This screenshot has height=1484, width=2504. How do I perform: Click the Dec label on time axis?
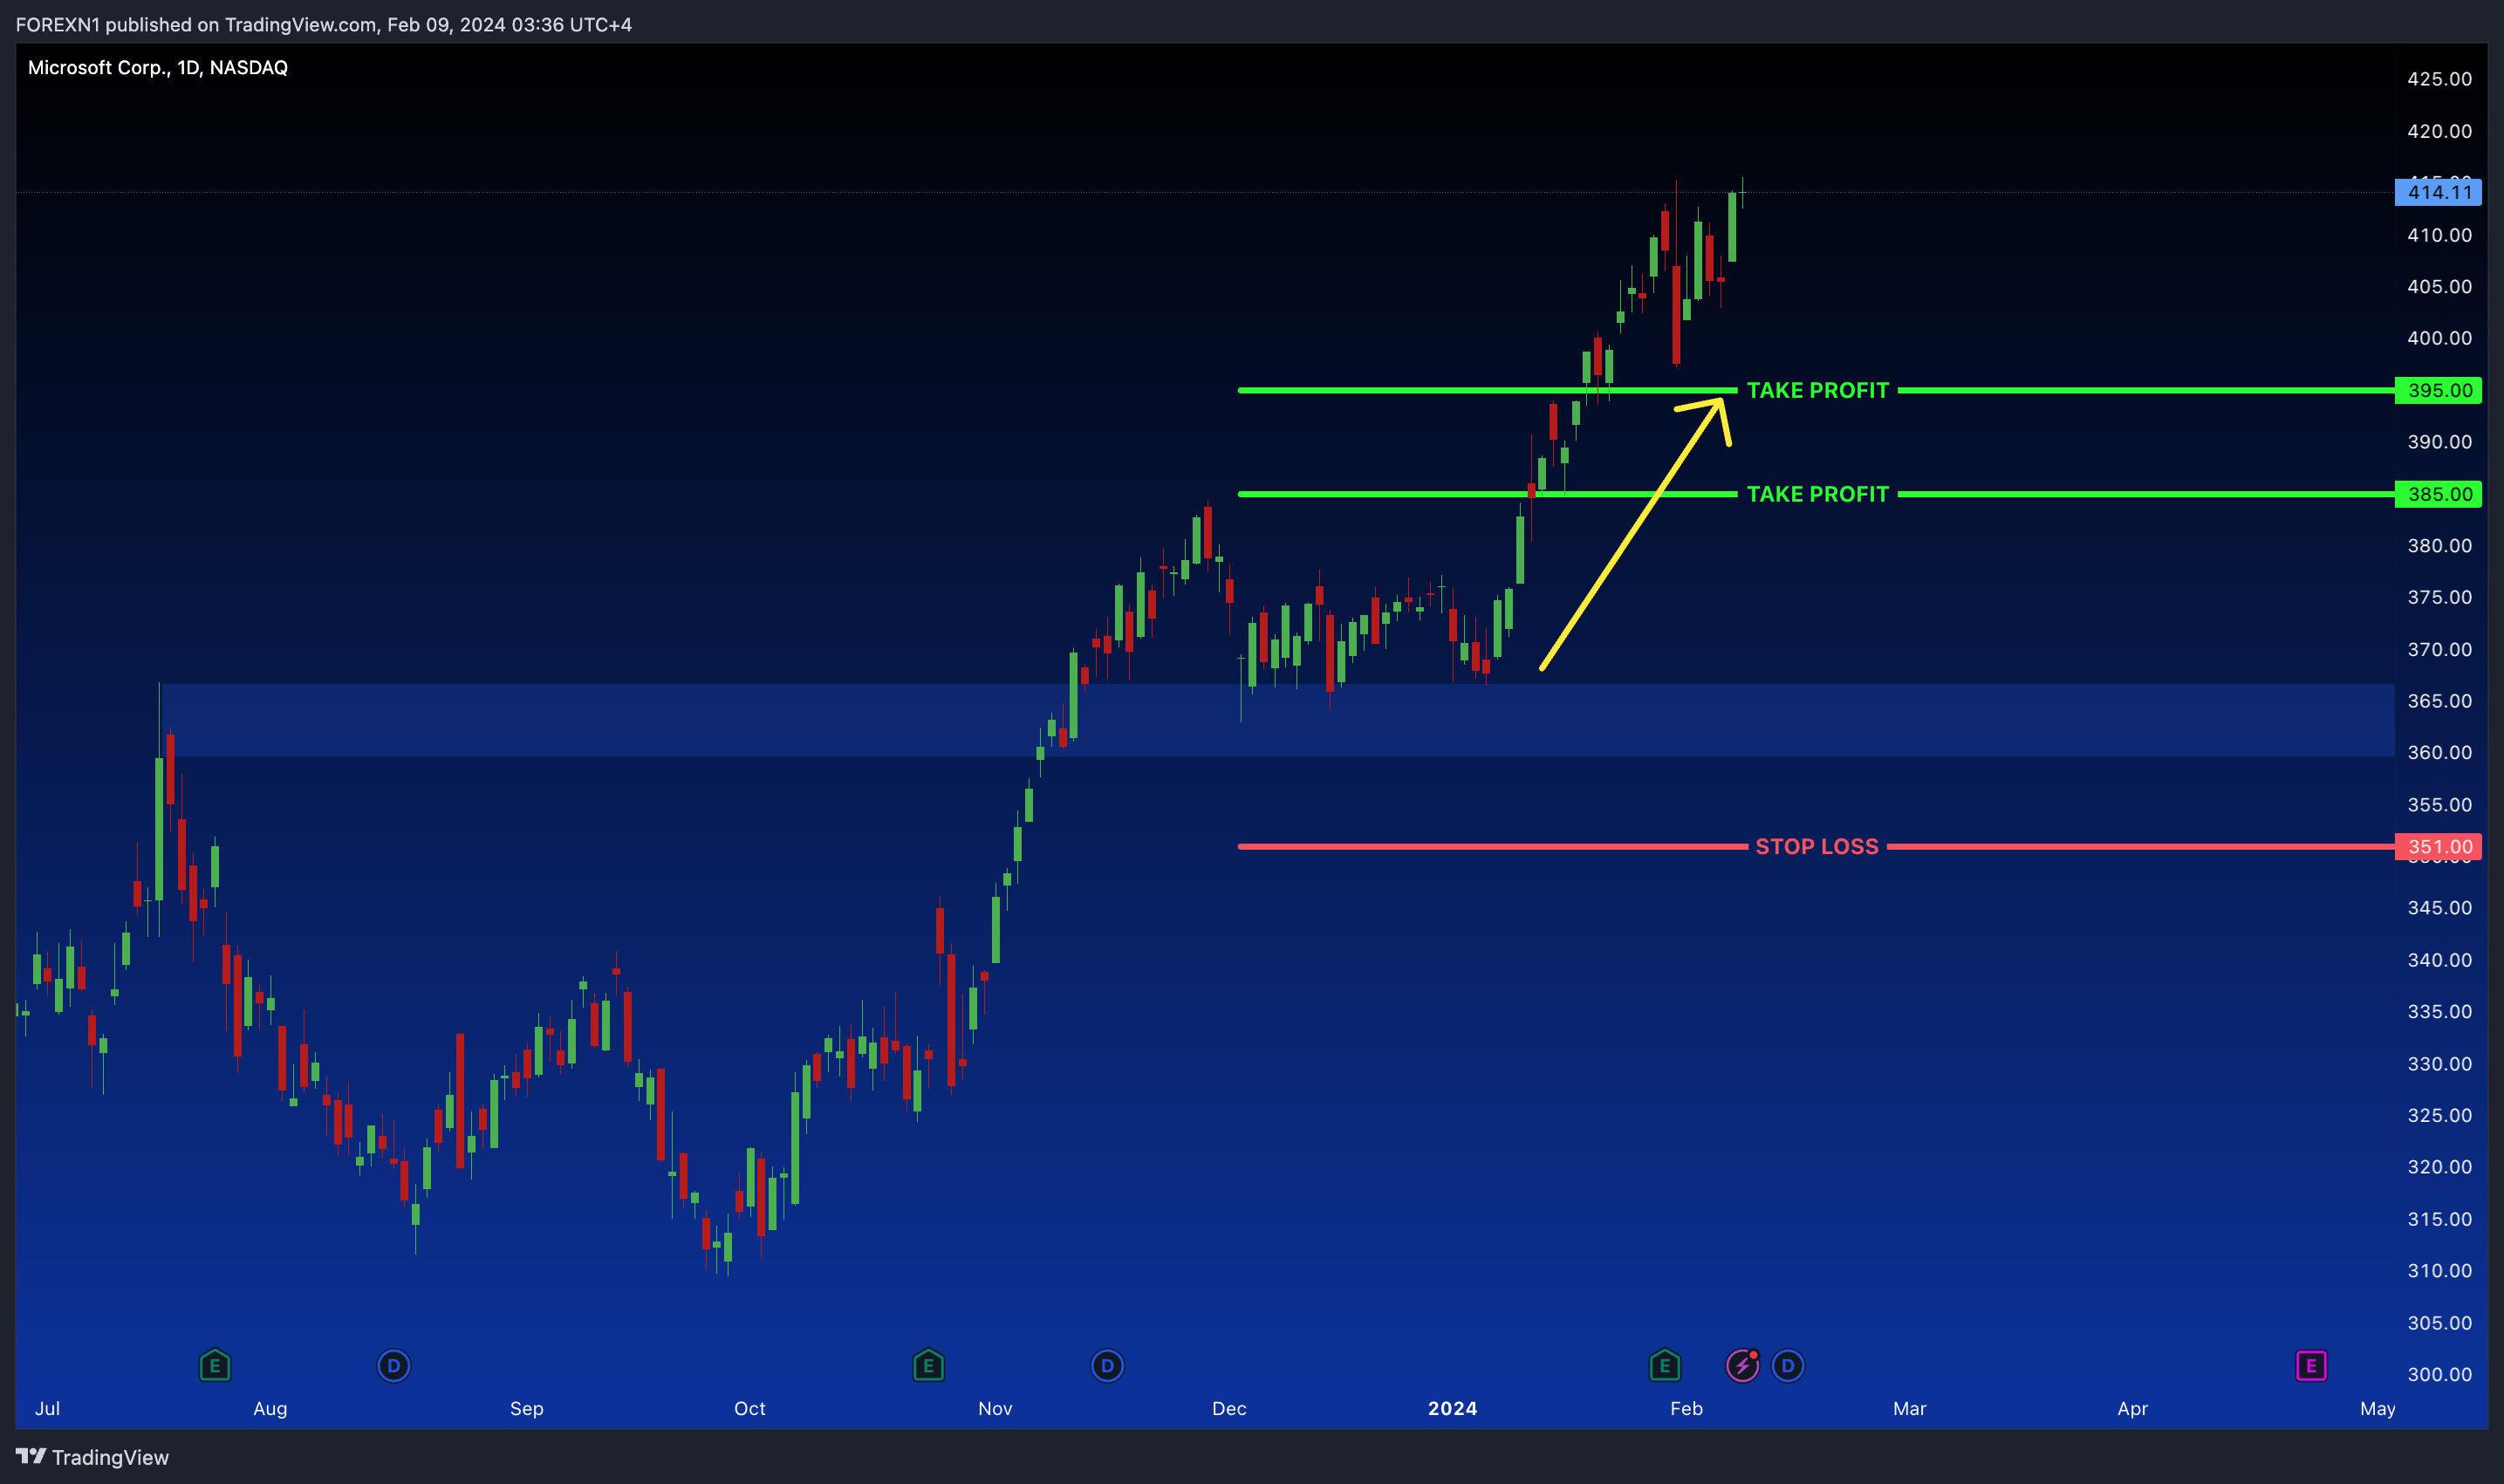[x=1229, y=1408]
